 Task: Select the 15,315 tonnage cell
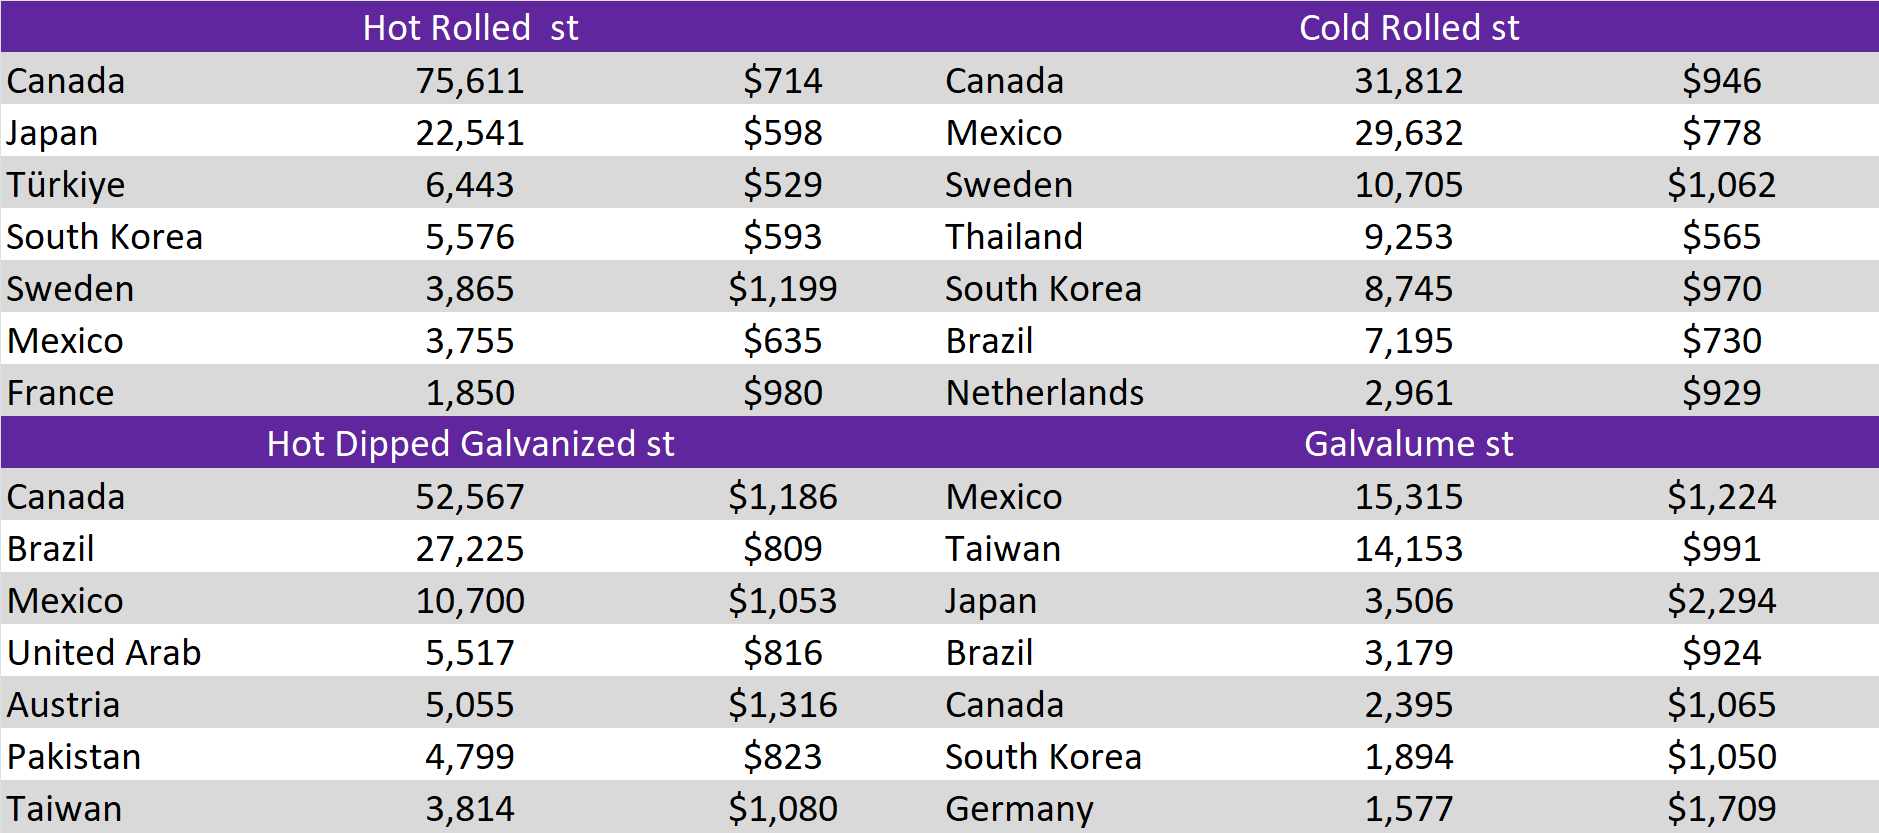(x=1408, y=497)
